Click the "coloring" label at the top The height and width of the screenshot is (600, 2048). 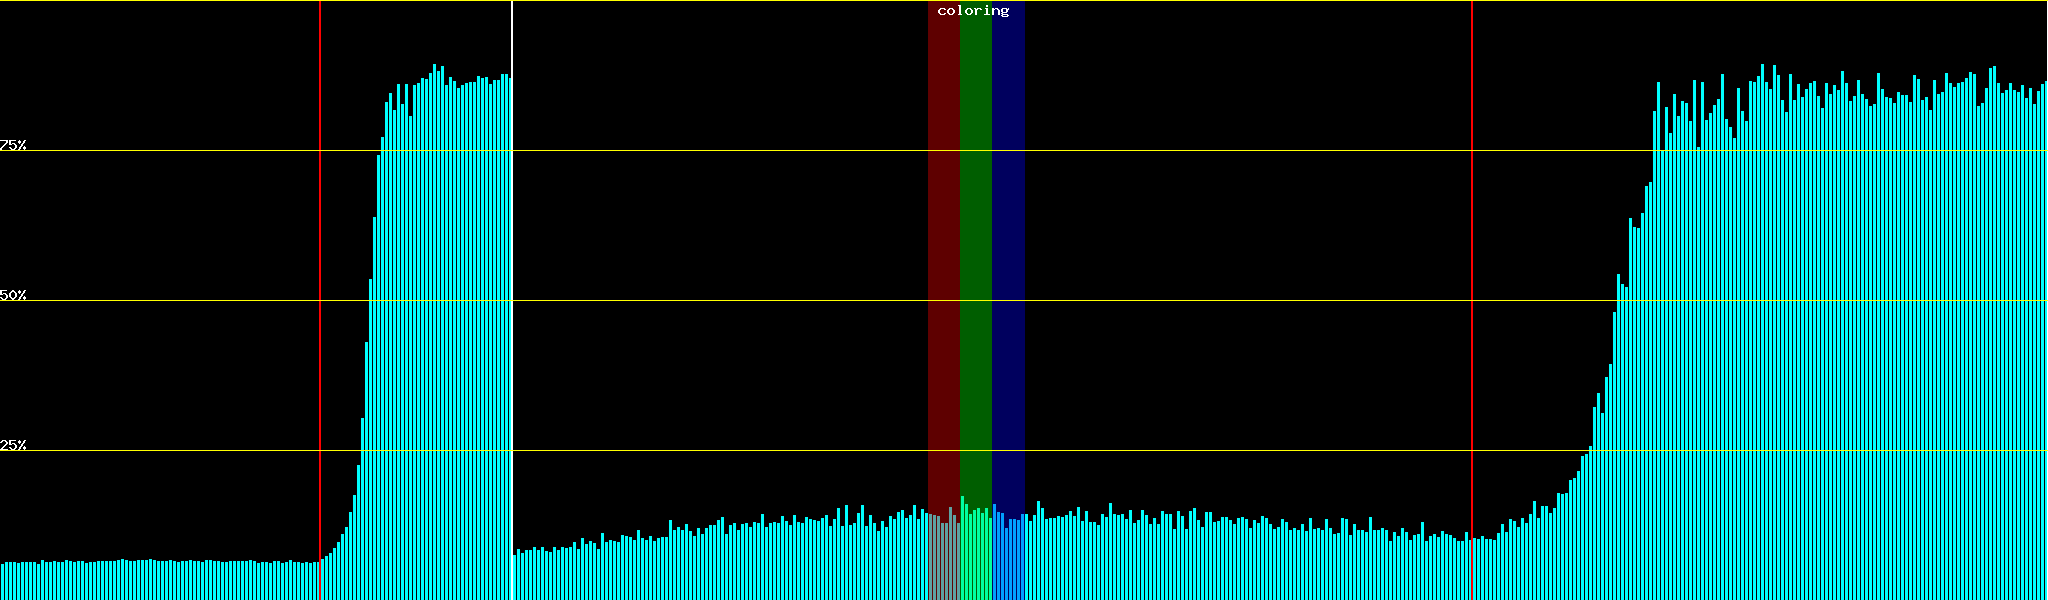tap(973, 11)
